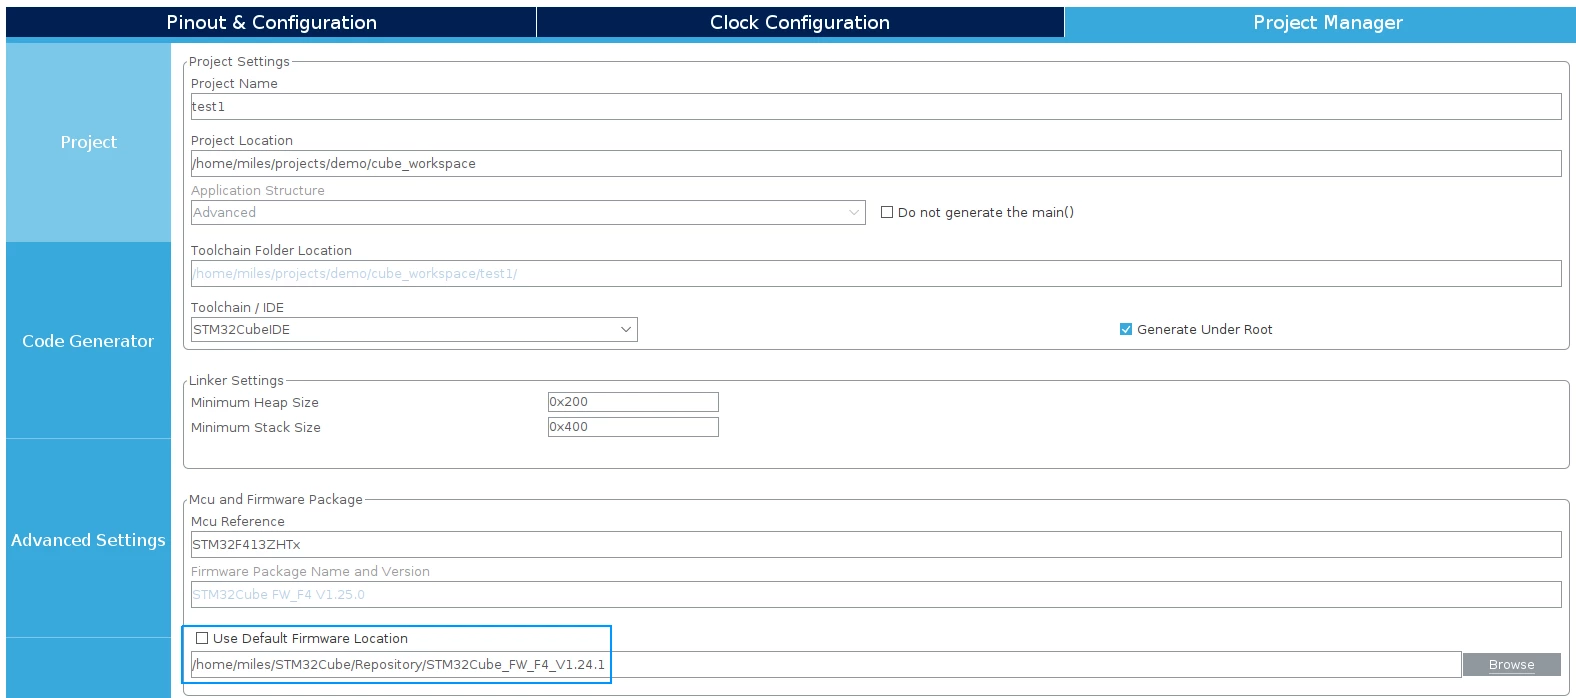Viewport: 1576px width, 698px height.
Task: Click the Toolchain / IDE dropdown arrow
Action: pyautogui.click(x=626, y=329)
